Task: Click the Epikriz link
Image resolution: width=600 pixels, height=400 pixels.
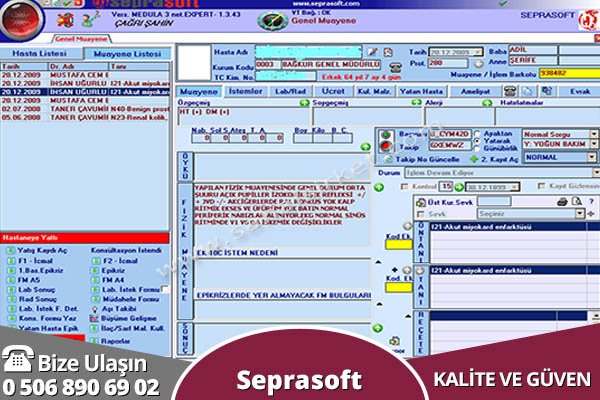Action: point(113,270)
